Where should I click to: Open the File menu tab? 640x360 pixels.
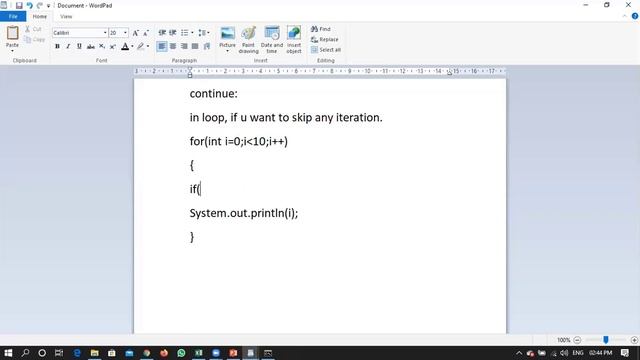(x=13, y=16)
